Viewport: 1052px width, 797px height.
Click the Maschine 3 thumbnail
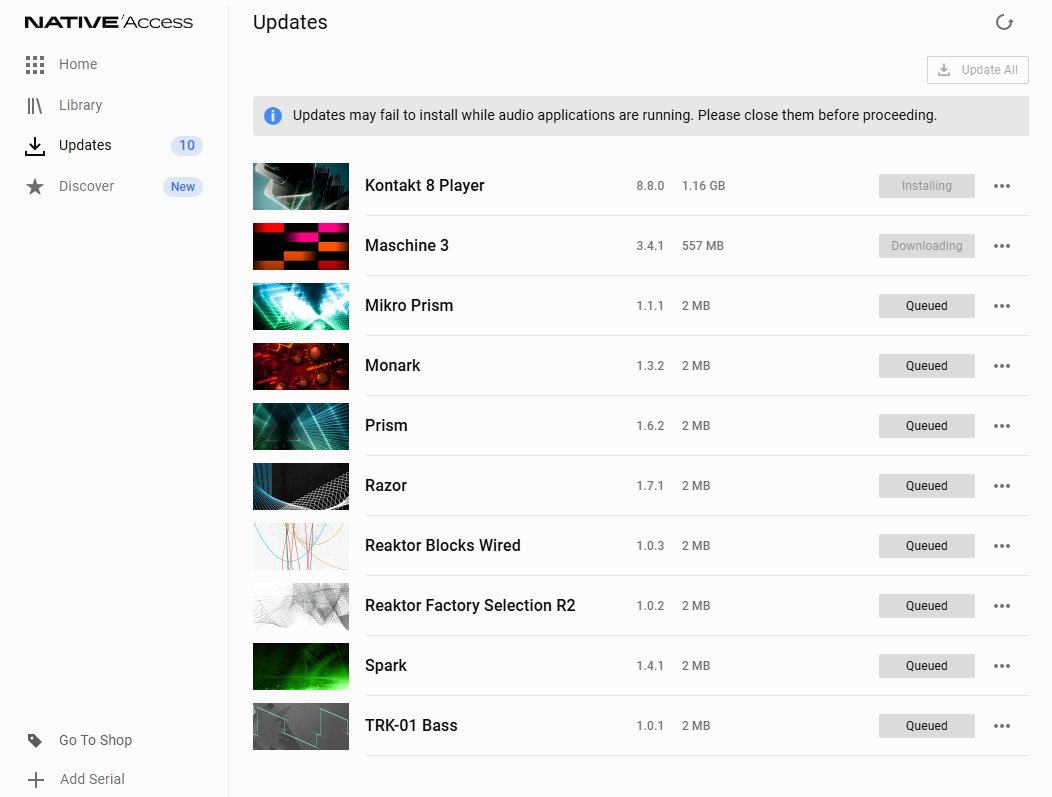coord(301,246)
